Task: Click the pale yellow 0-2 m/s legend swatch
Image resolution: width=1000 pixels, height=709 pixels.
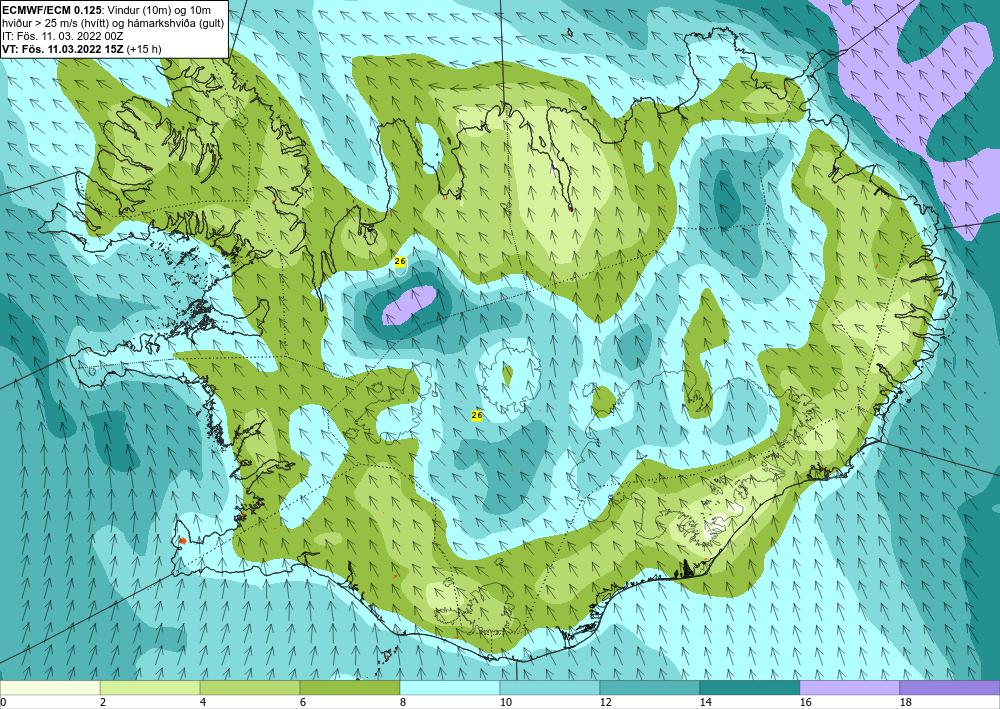Action: pos(50,688)
